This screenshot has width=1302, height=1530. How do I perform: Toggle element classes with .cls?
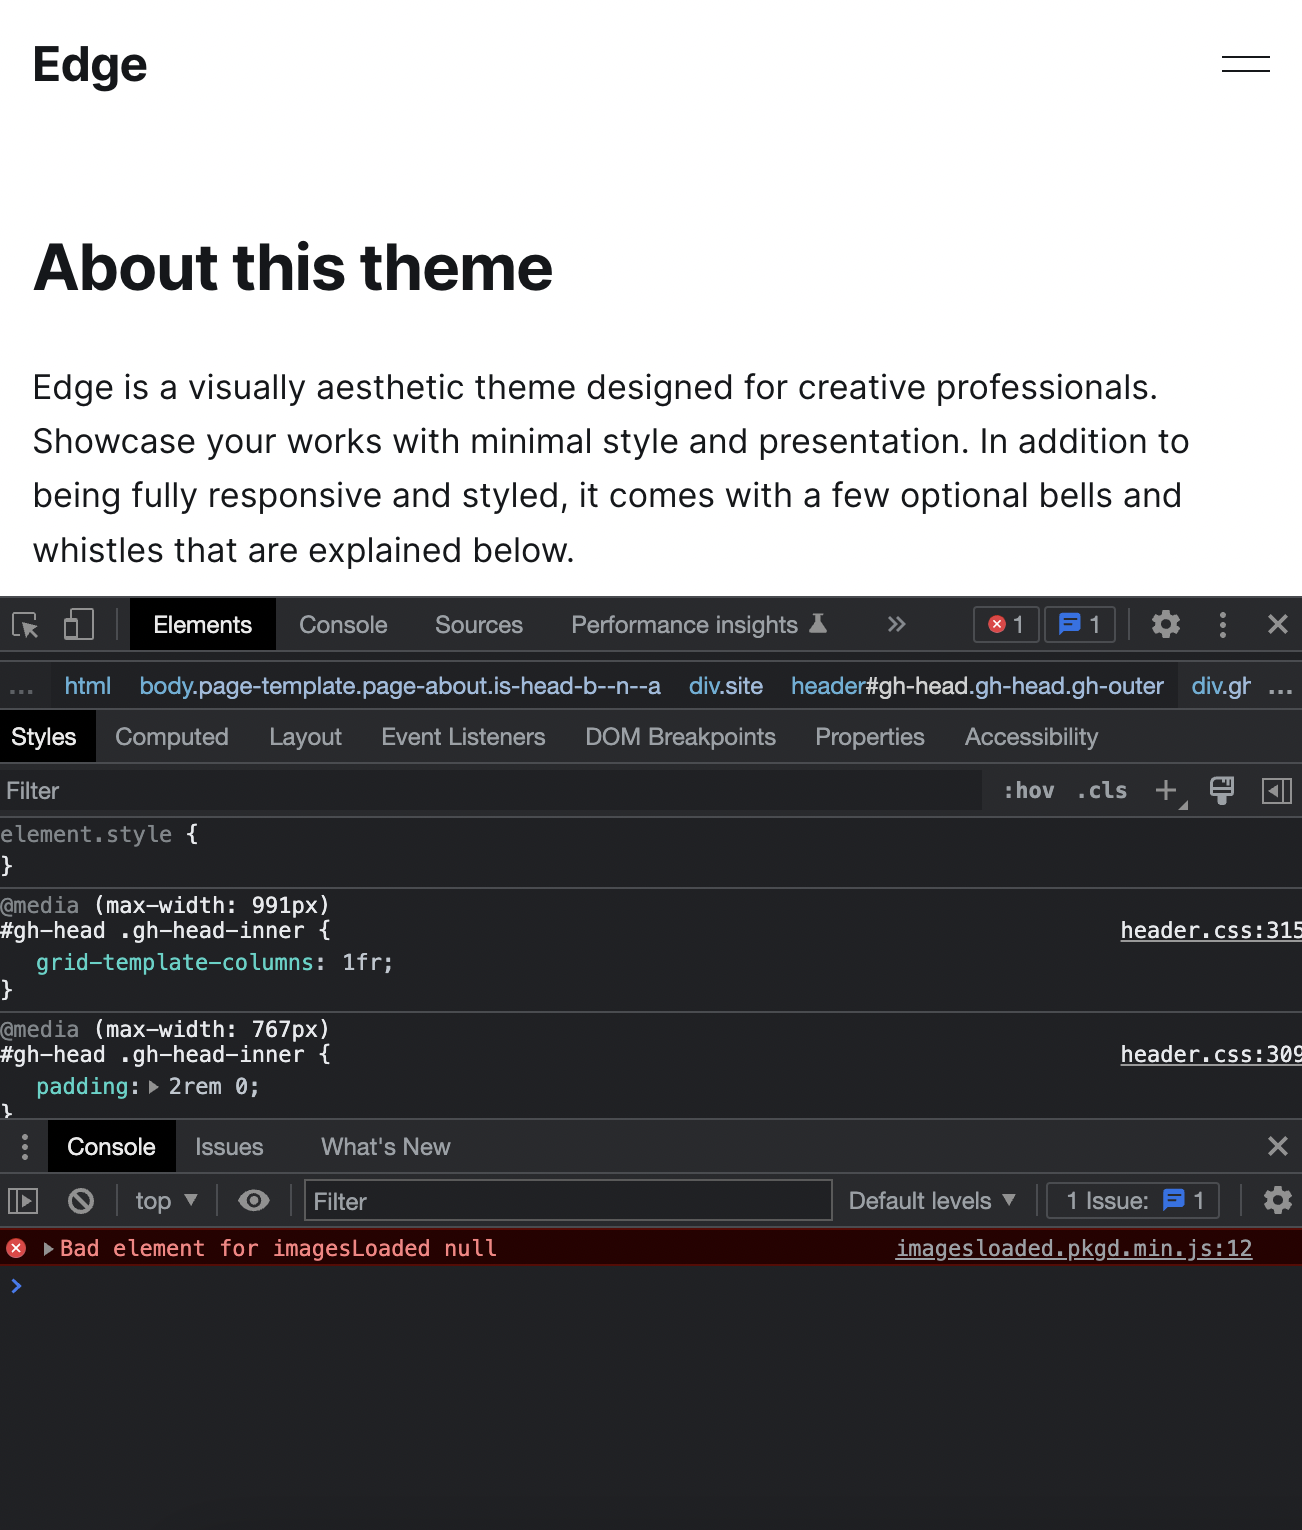click(1100, 790)
